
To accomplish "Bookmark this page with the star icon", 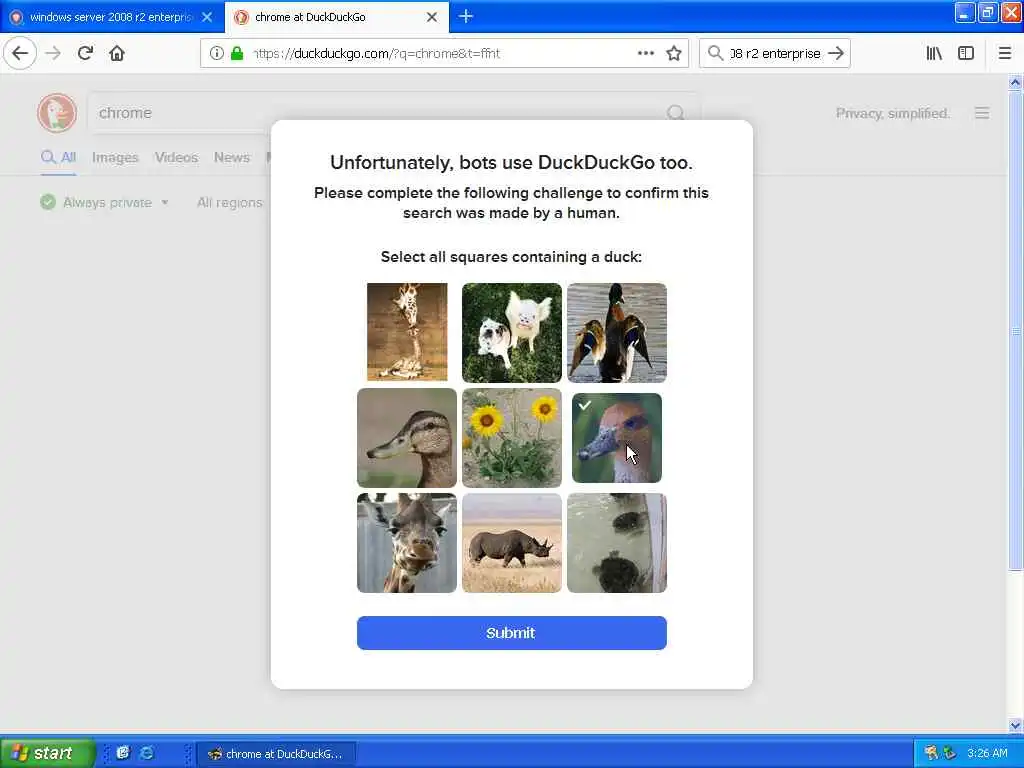I will click(x=674, y=53).
